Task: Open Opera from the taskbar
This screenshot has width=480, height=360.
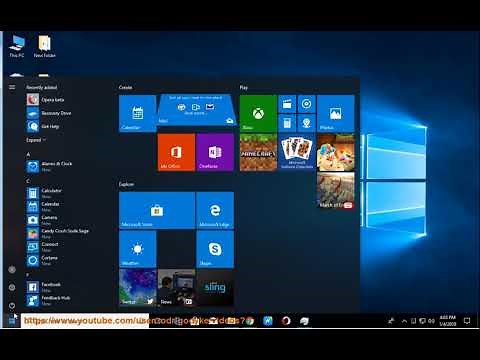Action: (x=286, y=321)
